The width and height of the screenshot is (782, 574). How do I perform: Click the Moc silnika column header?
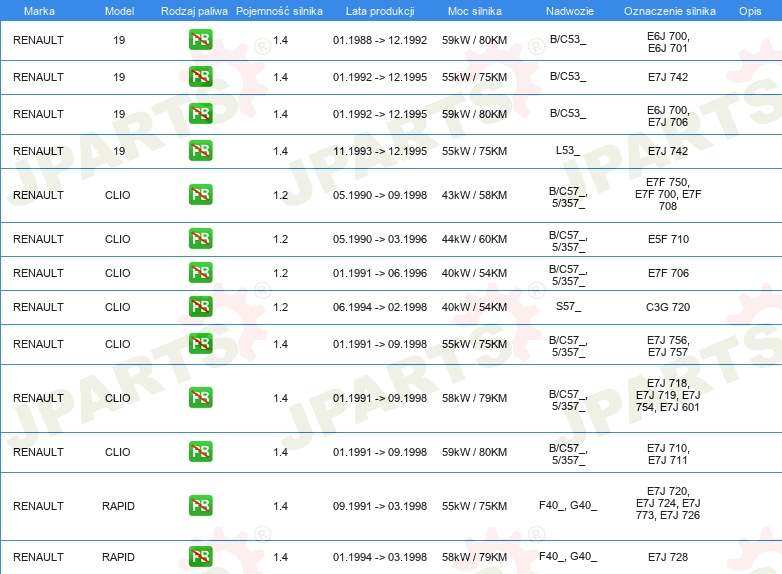[x=474, y=11]
